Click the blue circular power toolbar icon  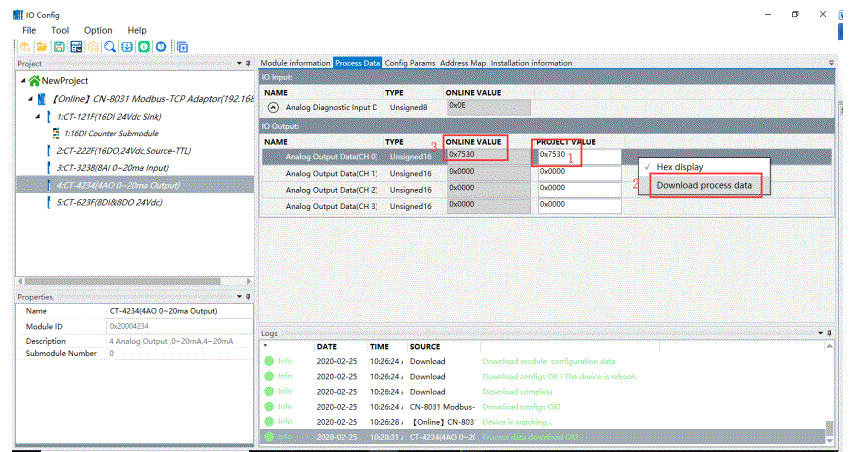161,47
